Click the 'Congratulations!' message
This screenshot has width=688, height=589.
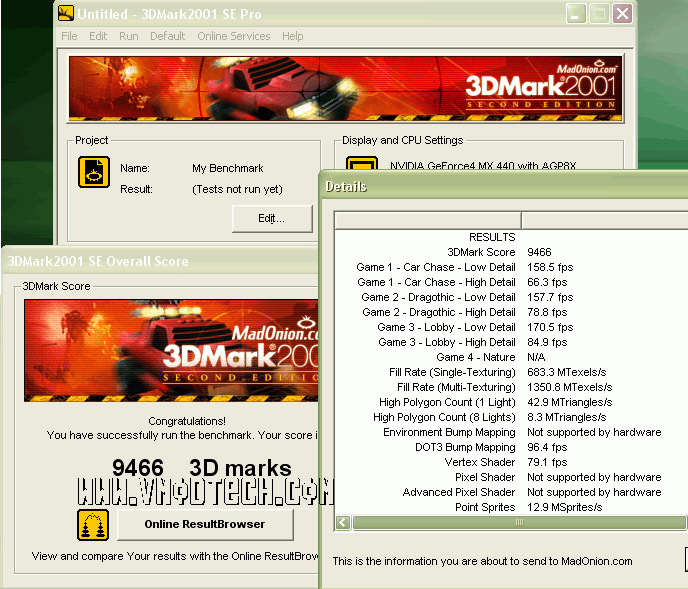coord(187,421)
